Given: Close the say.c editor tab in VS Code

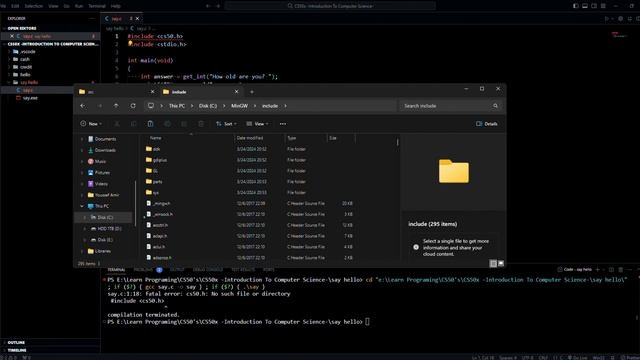Looking at the screenshot, I should (138, 18).
